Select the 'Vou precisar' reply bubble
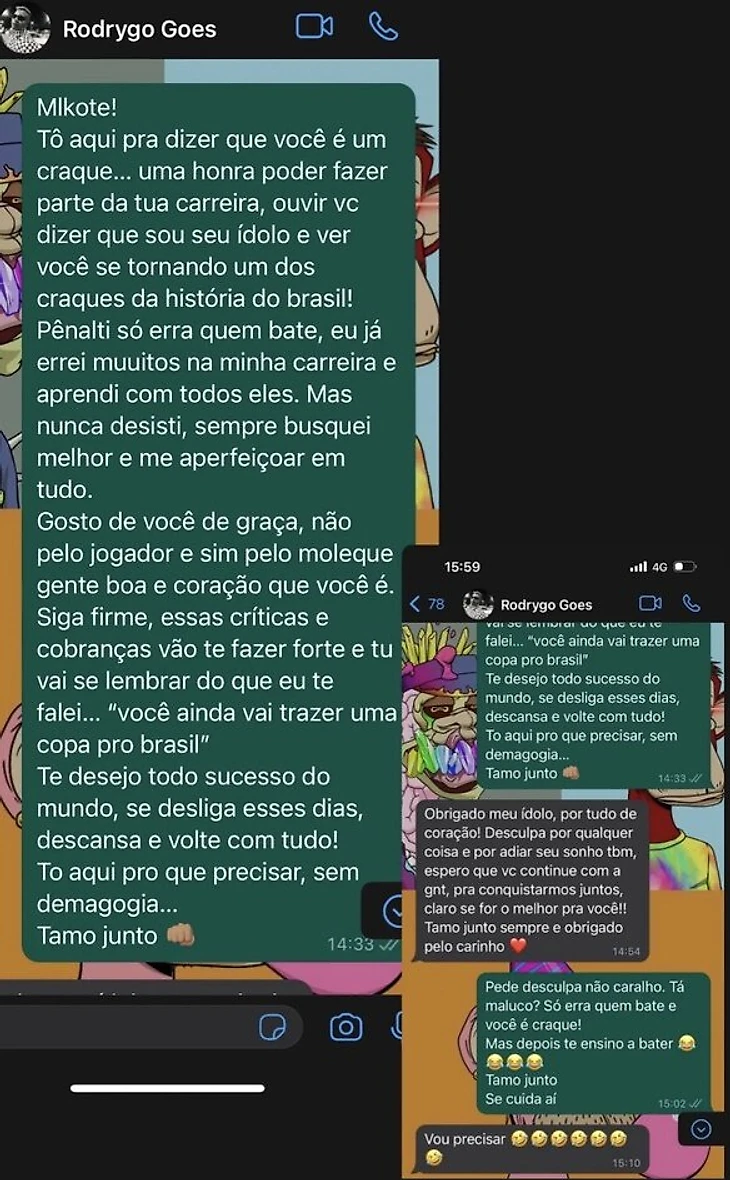Image resolution: width=730 pixels, height=1180 pixels. click(533, 1148)
